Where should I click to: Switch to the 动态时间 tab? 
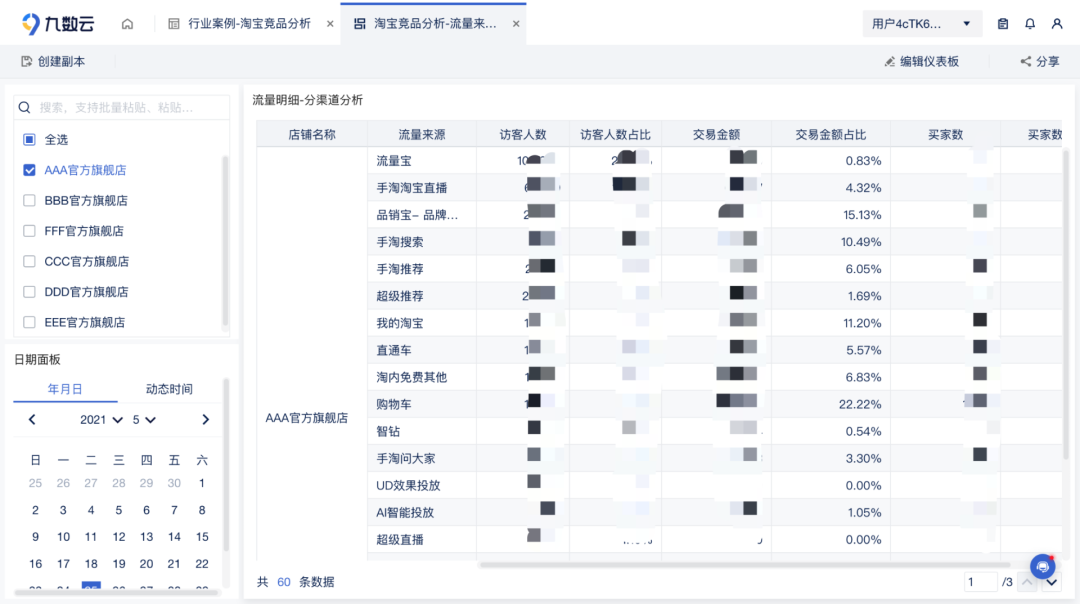[168, 389]
